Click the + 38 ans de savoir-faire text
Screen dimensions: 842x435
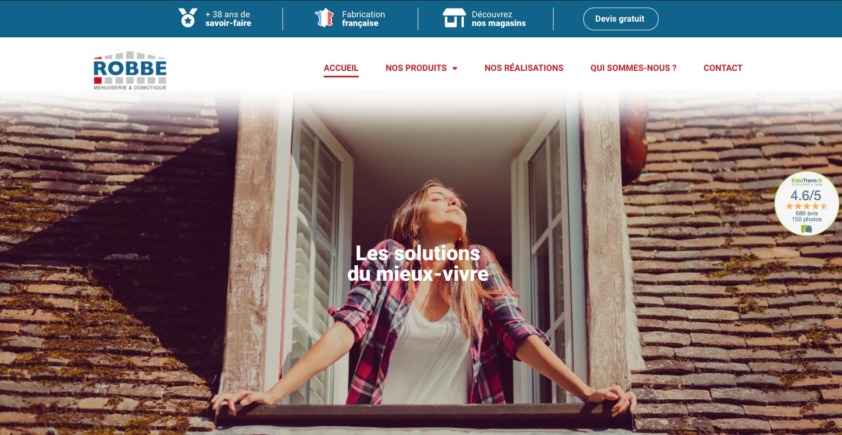[228, 19]
